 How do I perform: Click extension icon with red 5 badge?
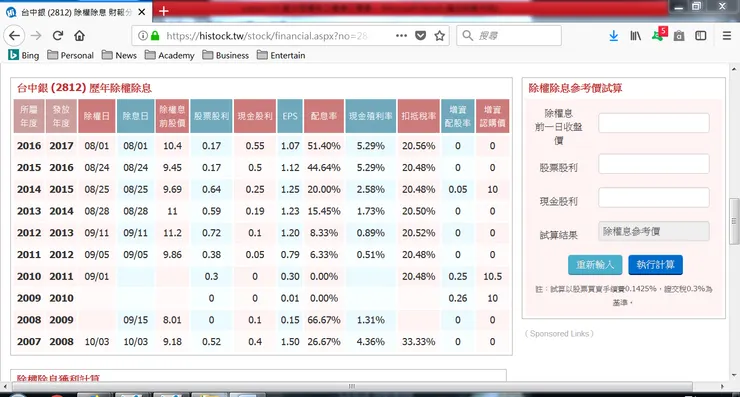[x=658, y=35]
